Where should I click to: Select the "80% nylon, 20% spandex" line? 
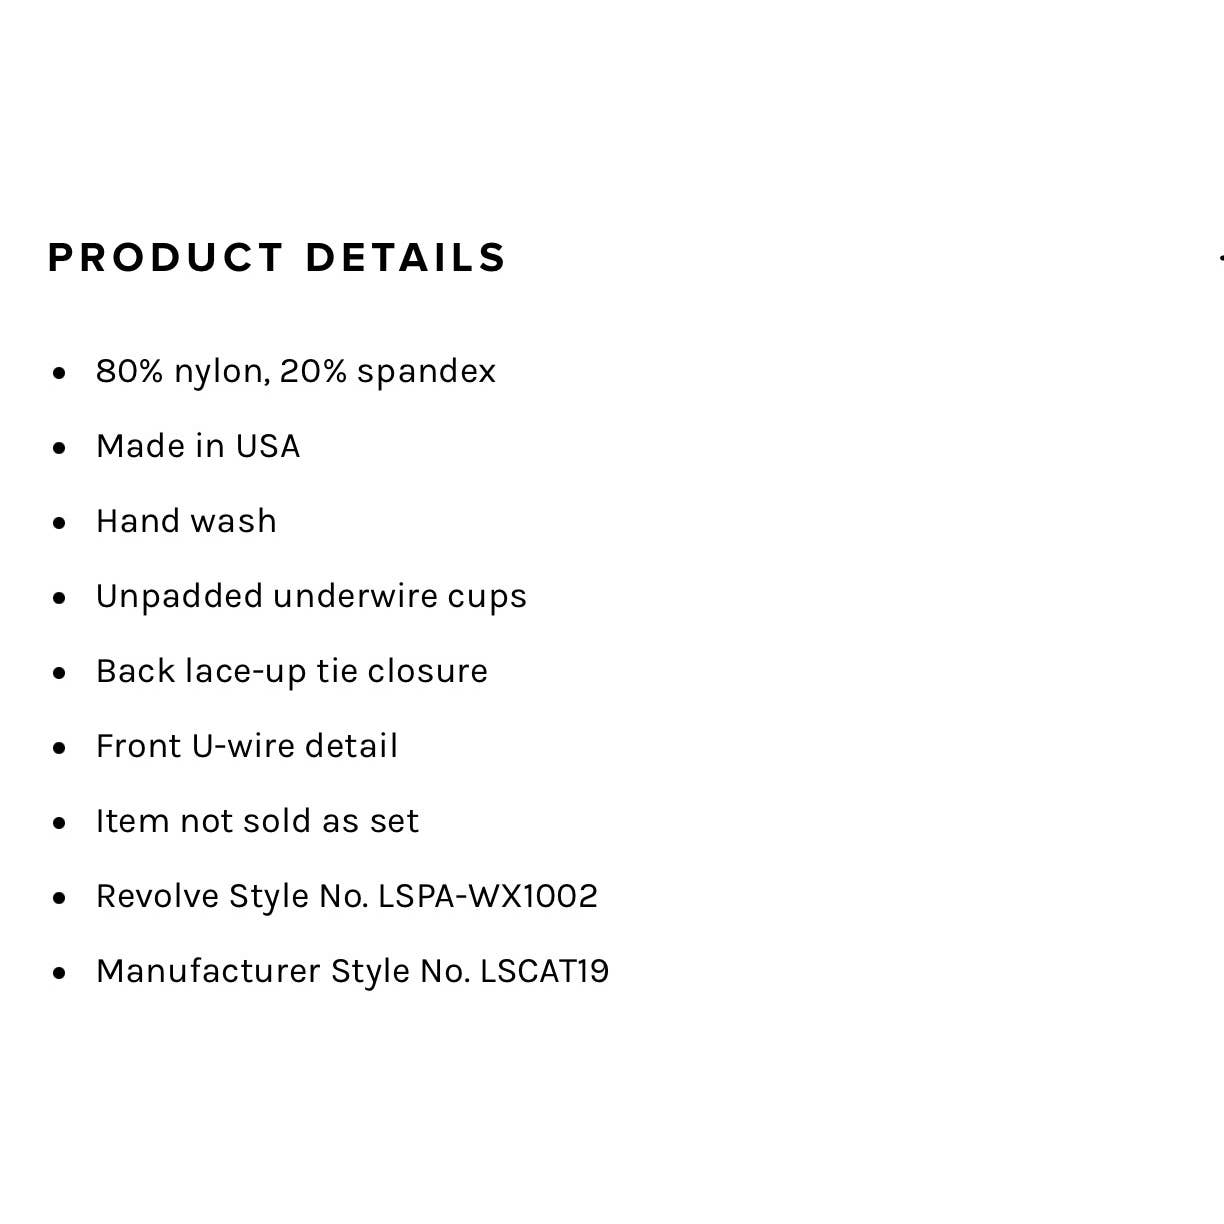click(x=295, y=371)
